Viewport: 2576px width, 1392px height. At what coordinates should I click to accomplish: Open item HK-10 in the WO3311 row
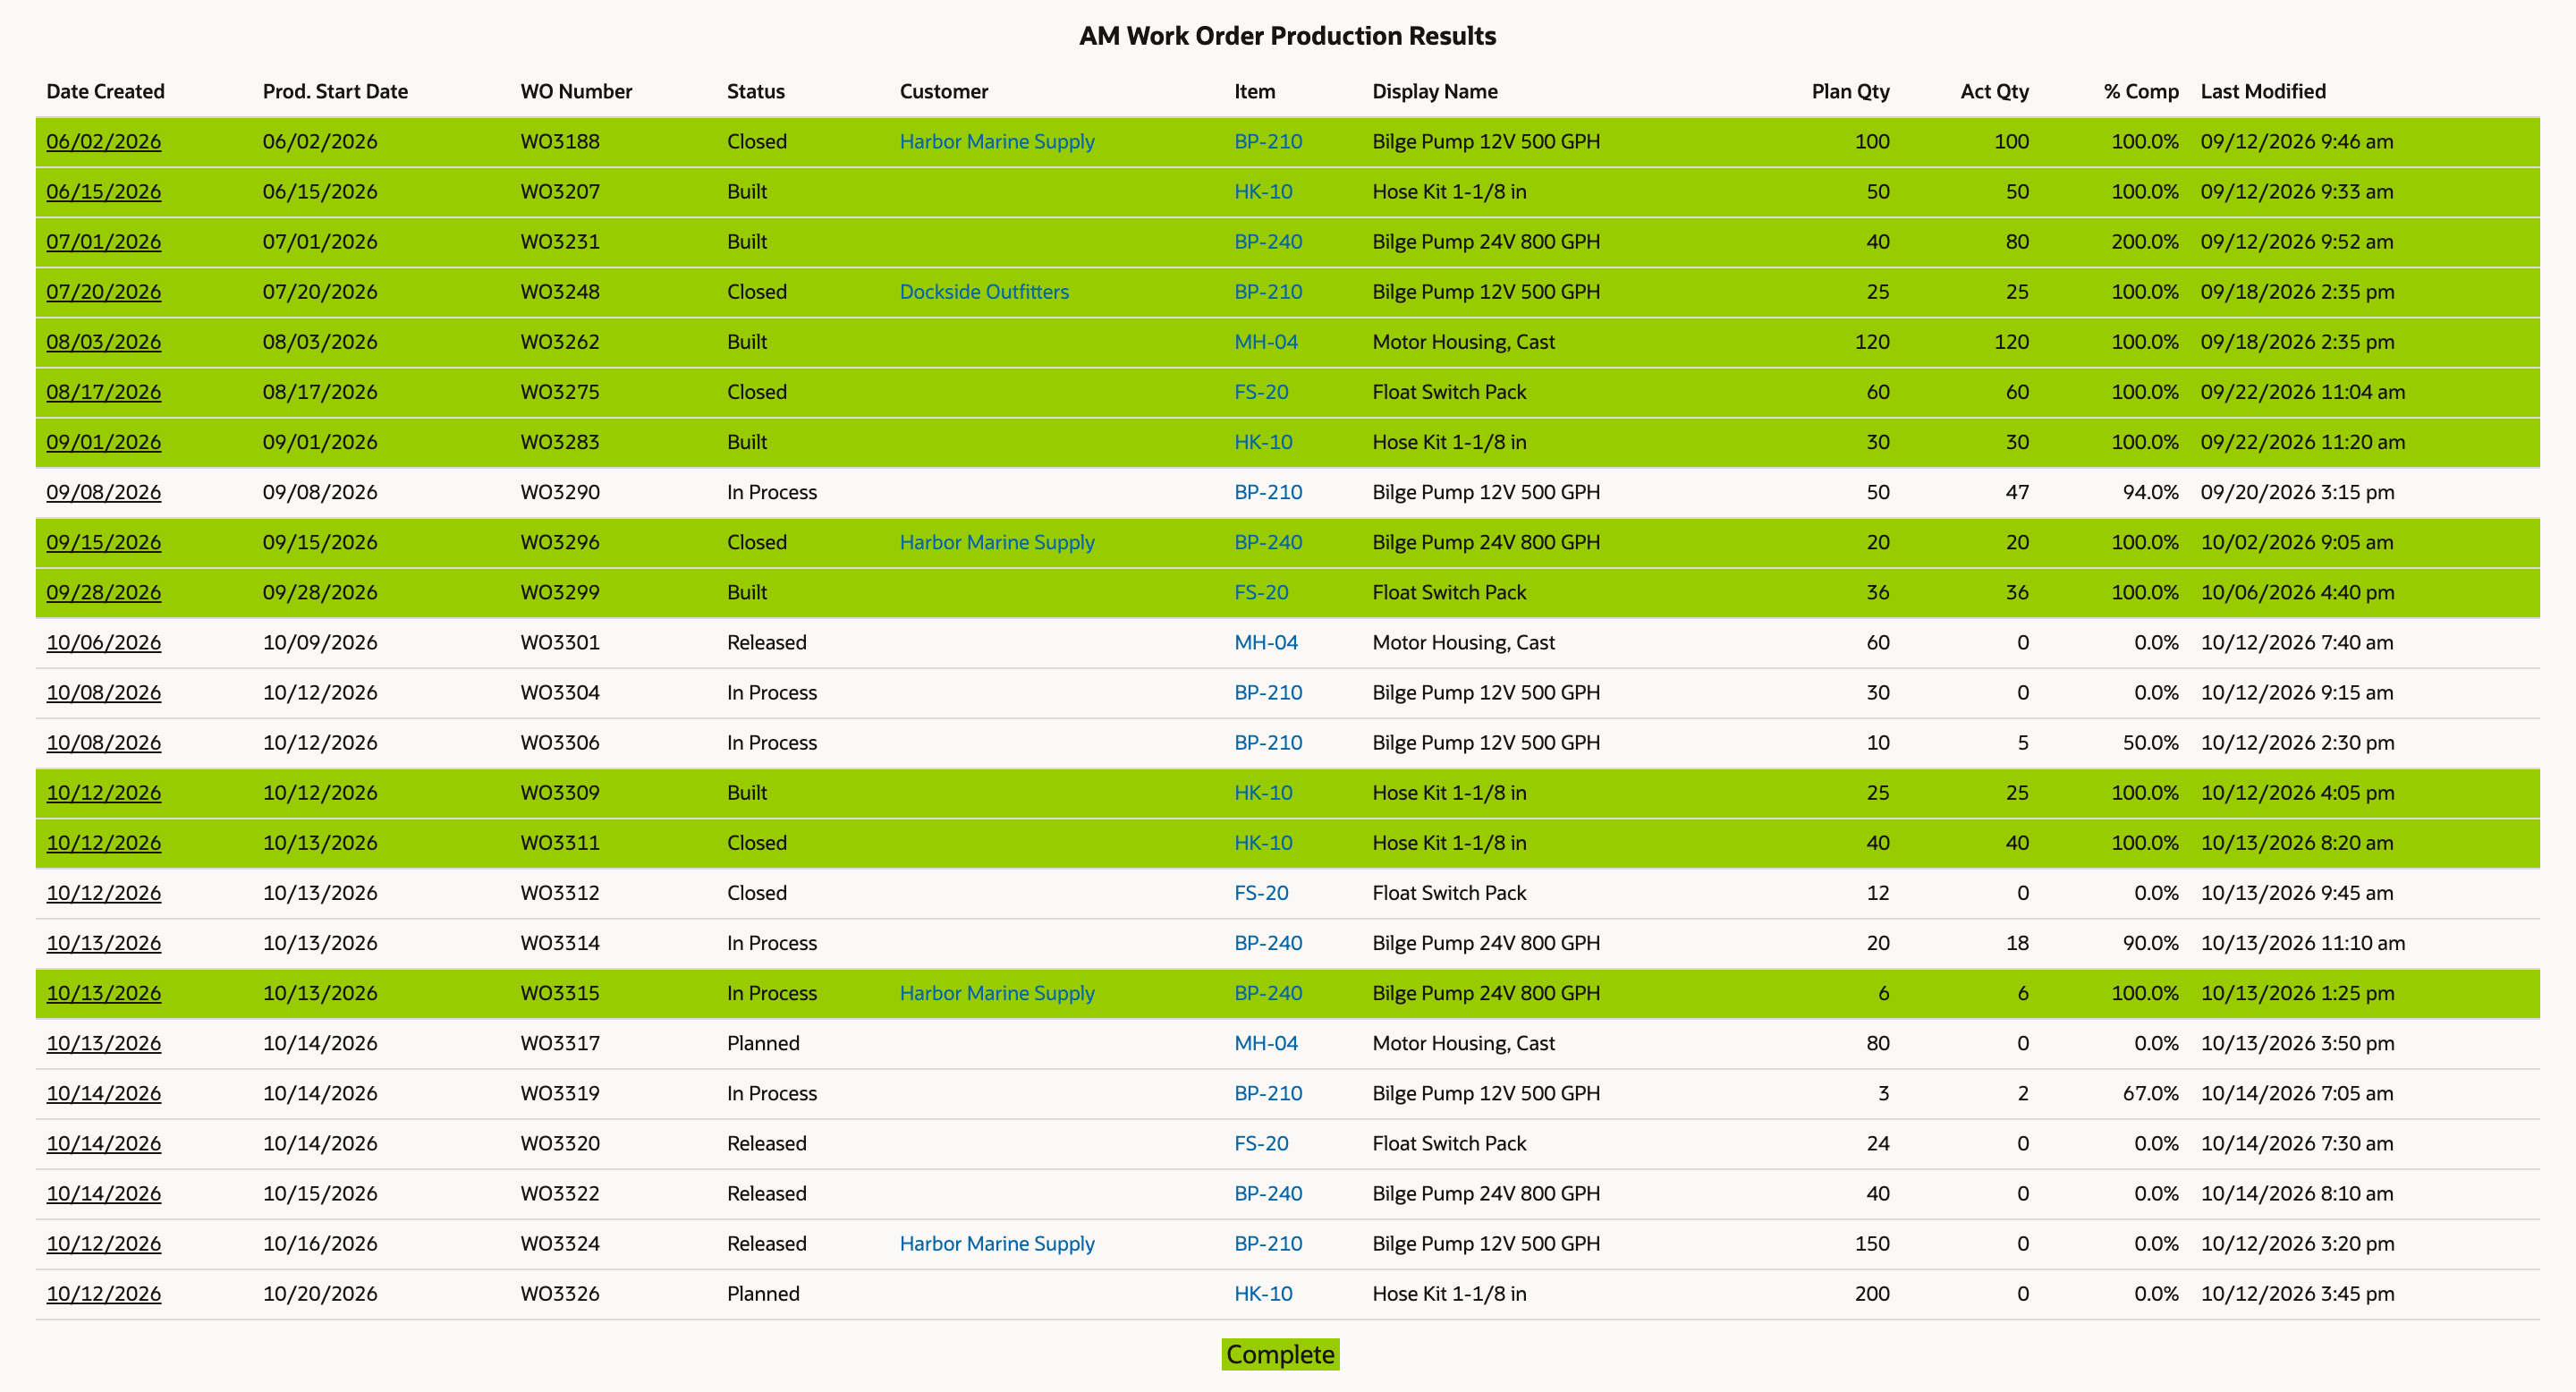pos(1263,842)
